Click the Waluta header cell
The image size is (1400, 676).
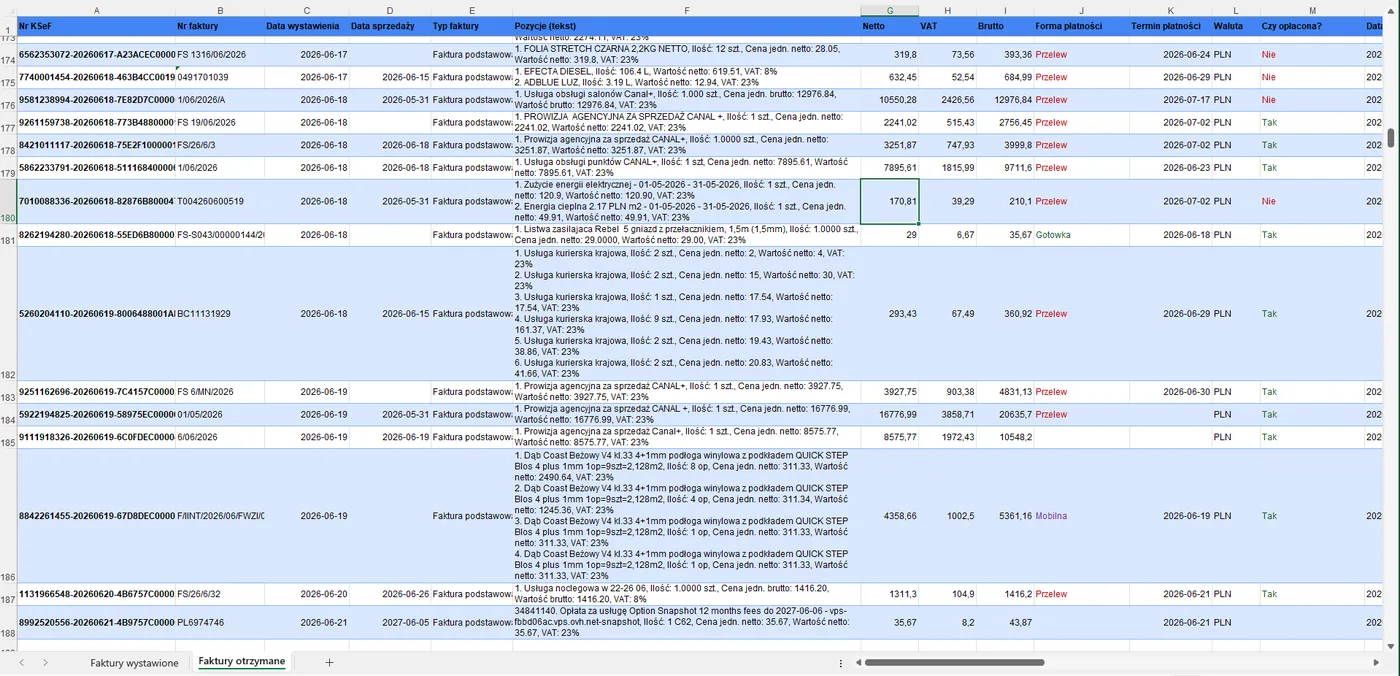(1235, 26)
